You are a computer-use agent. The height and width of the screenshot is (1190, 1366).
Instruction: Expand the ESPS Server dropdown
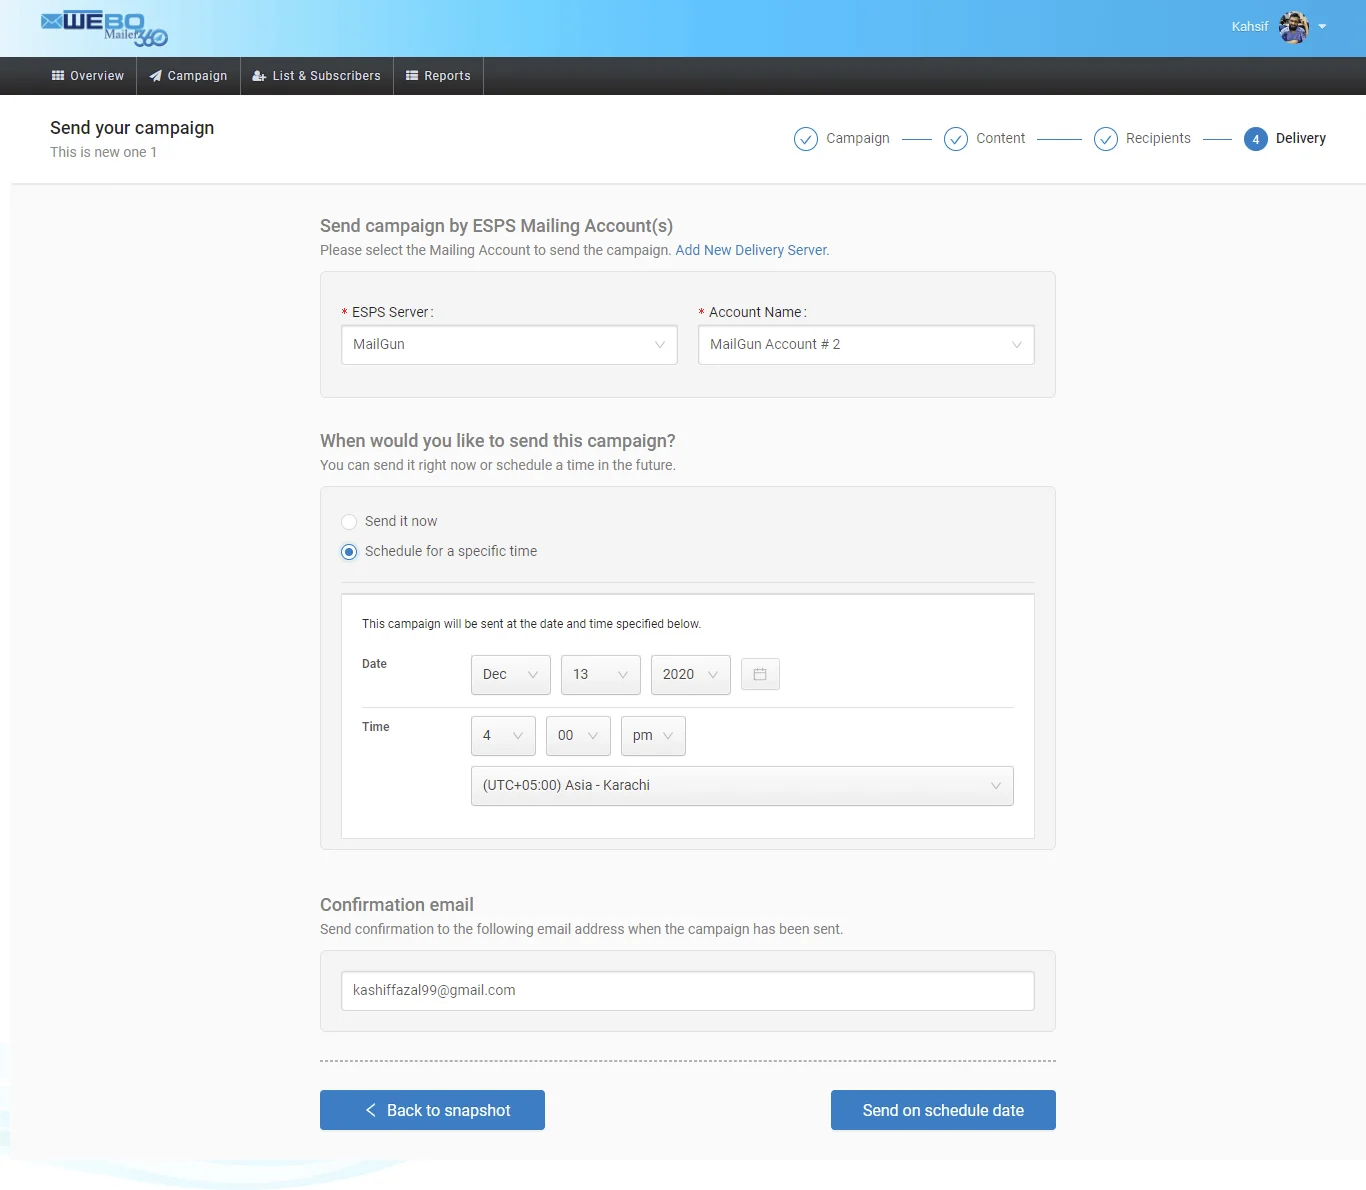(509, 345)
